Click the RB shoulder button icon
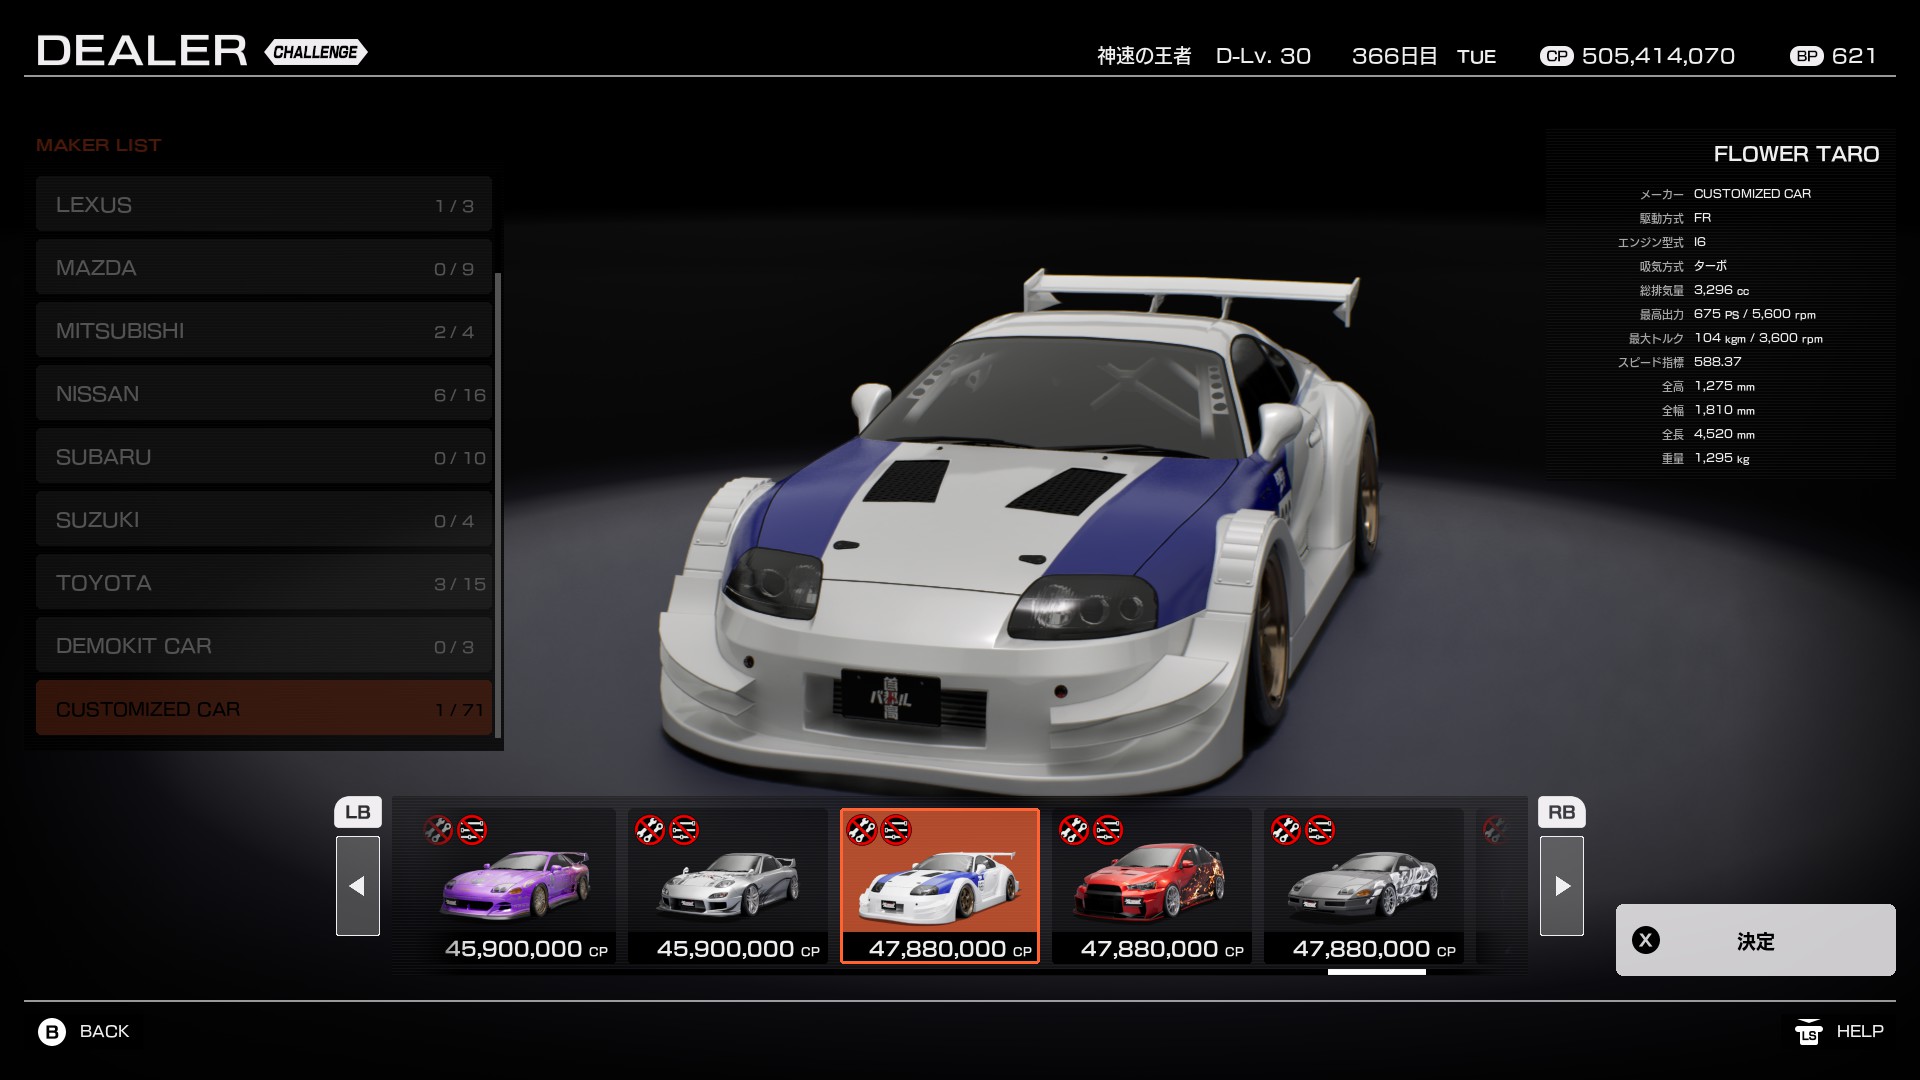This screenshot has width=1920, height=1080. [1562, 812]
